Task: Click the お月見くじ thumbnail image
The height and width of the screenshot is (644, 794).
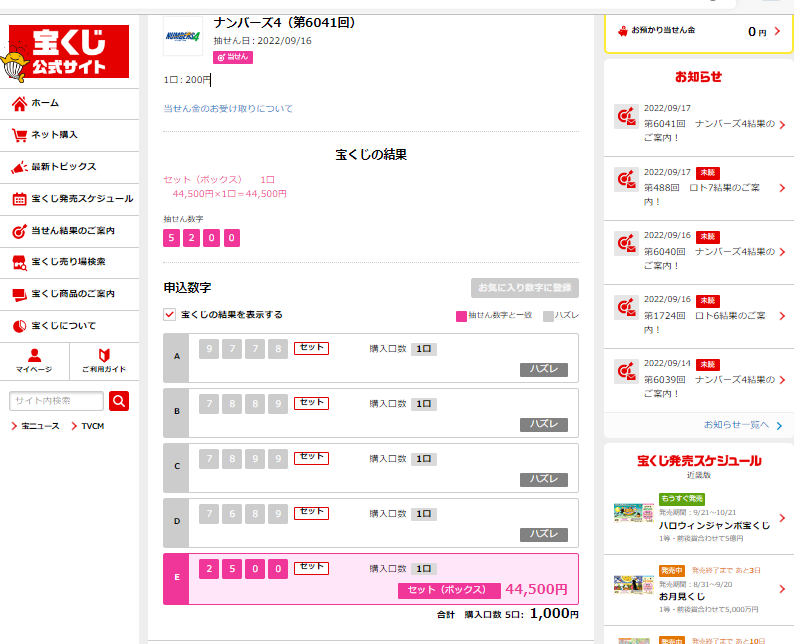Action: point(633,584)
